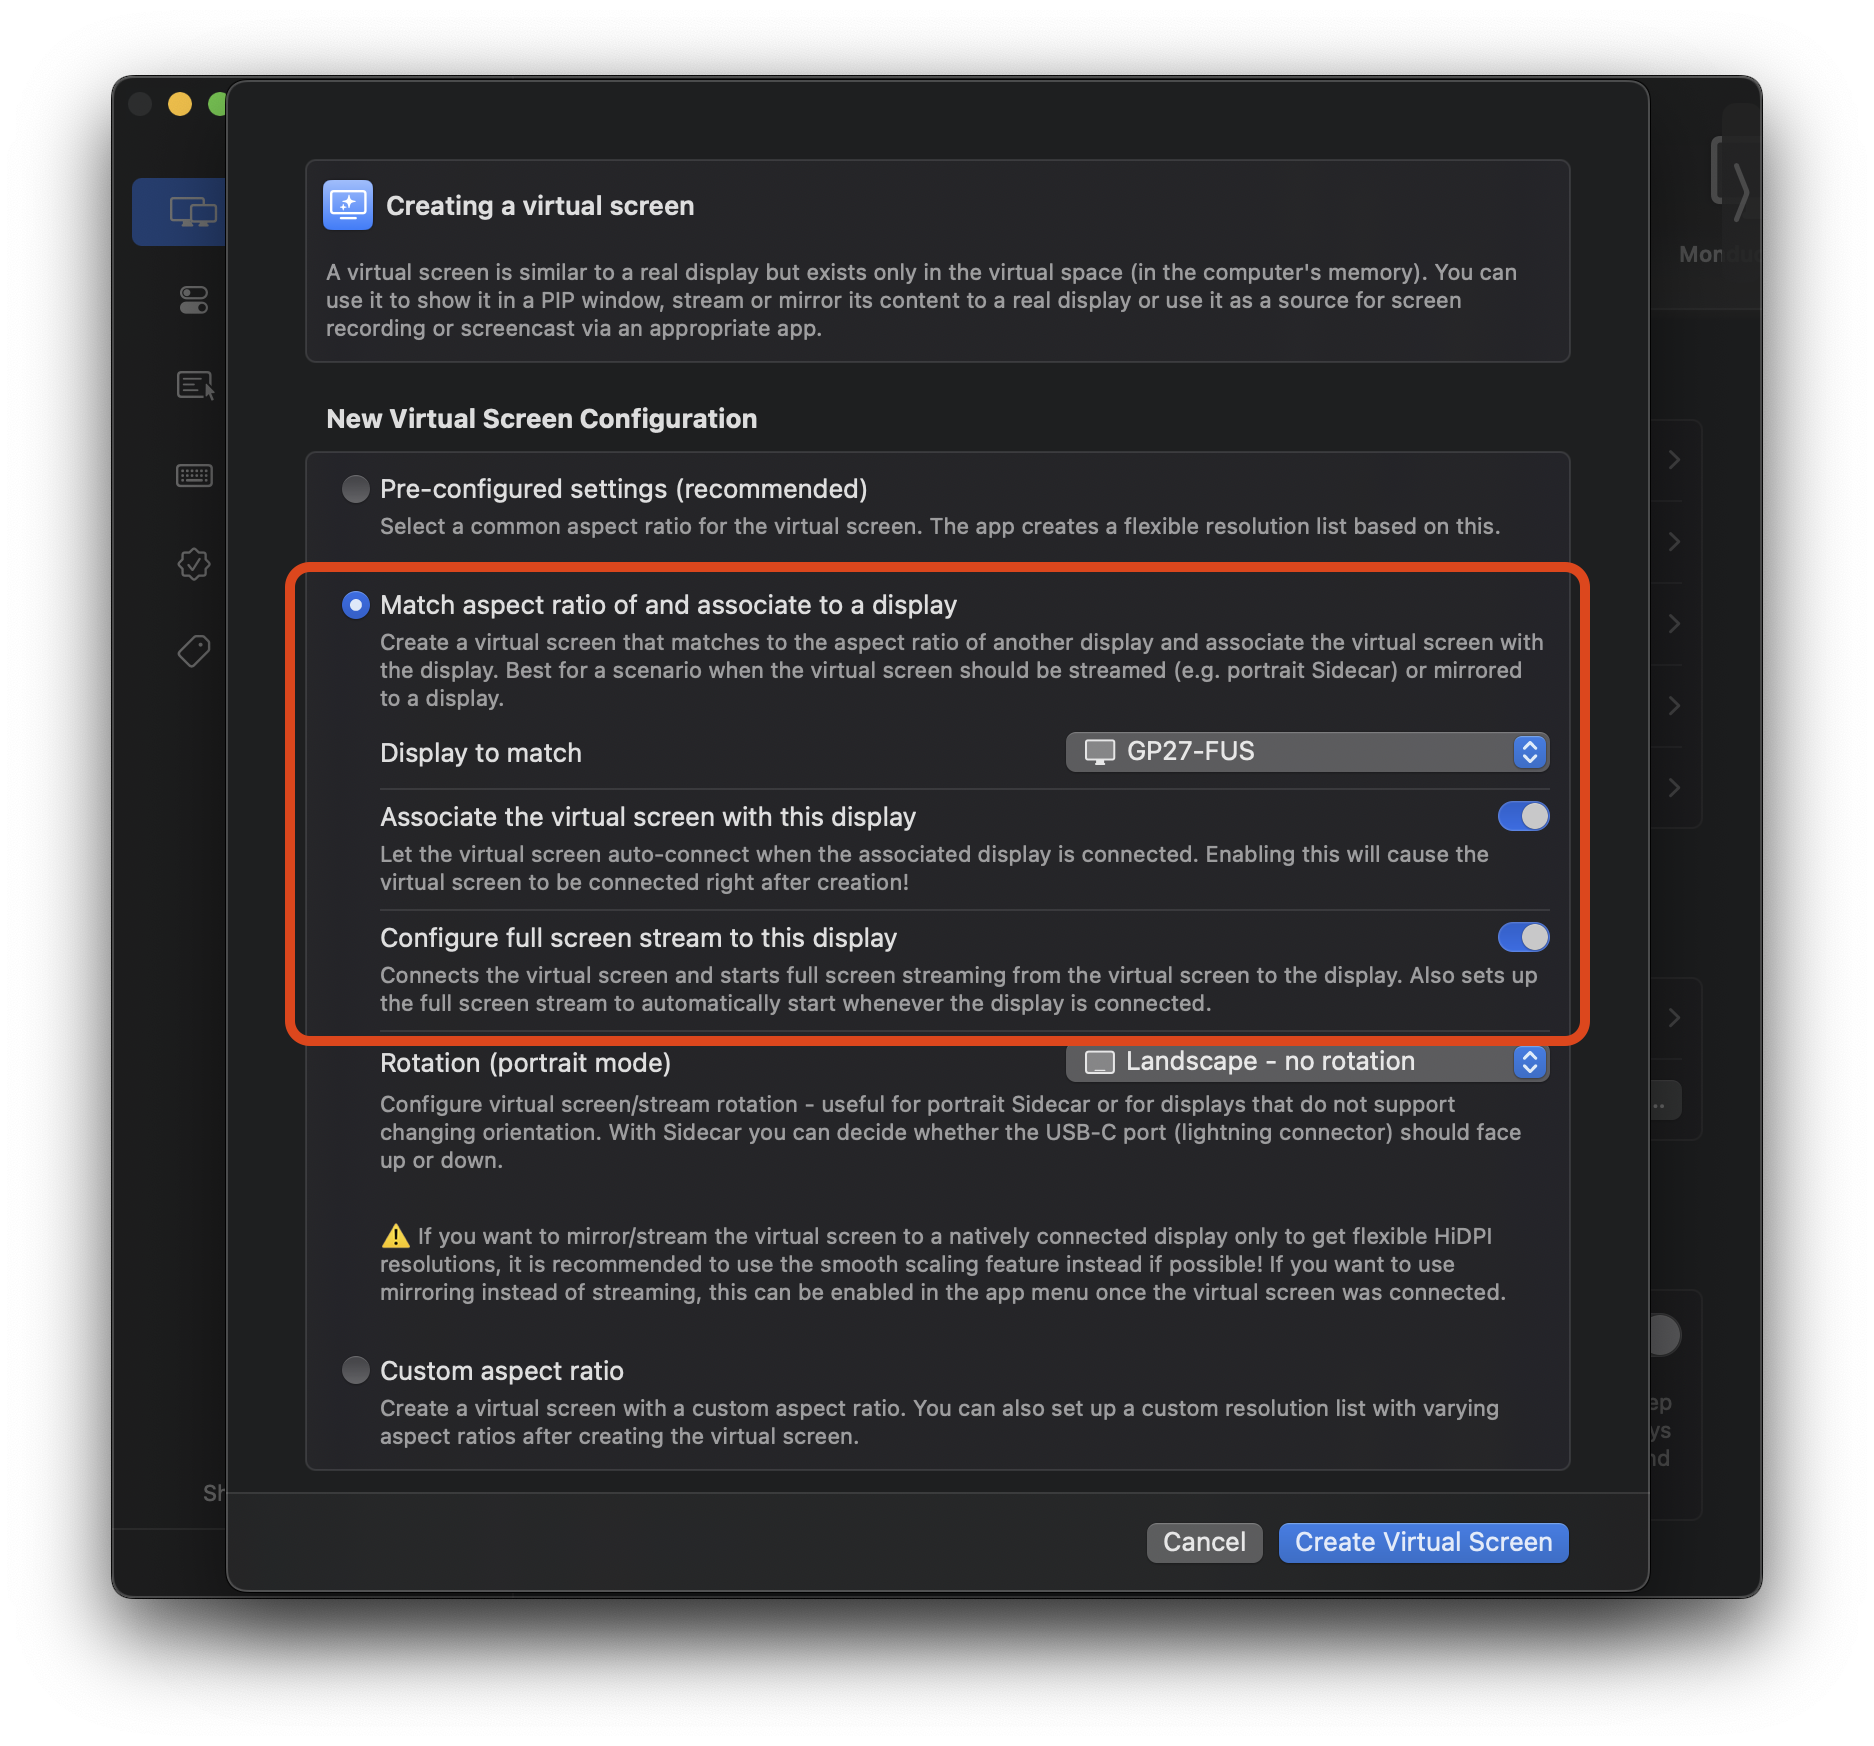This screenshot has width=1874, height=1746.
Task: Open the keyboard shortcuts sidebar icon
Action: [x=194, y=476]
